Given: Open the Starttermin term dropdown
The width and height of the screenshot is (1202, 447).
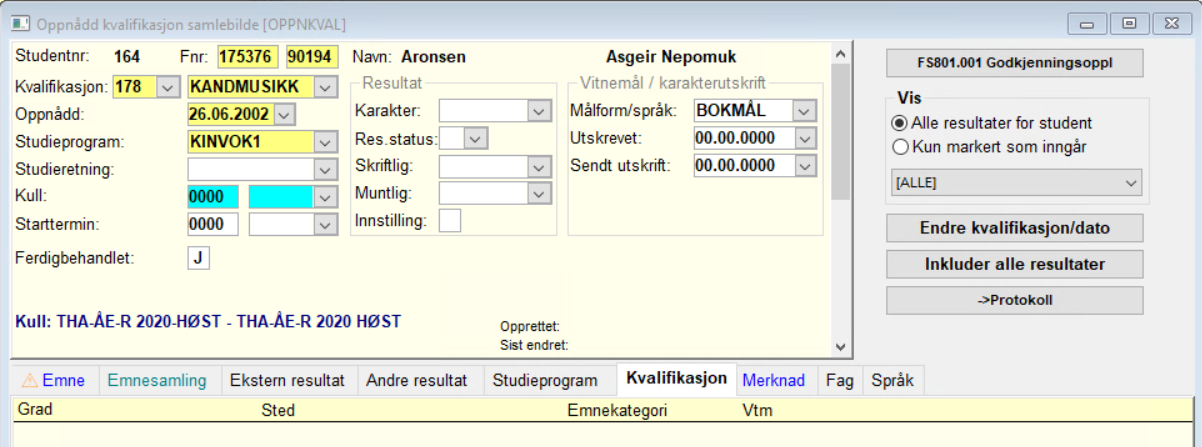Looking at the screenshot, I should 325,224.
